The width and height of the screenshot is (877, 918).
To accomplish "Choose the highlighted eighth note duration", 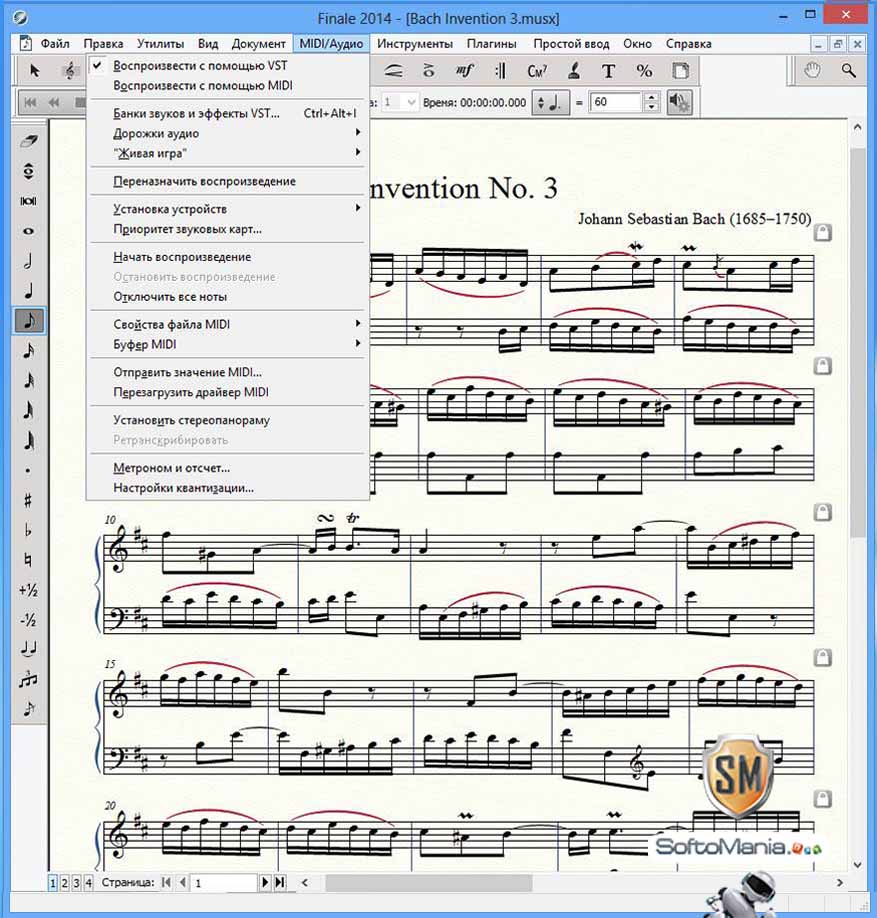I will pos(29,320).
